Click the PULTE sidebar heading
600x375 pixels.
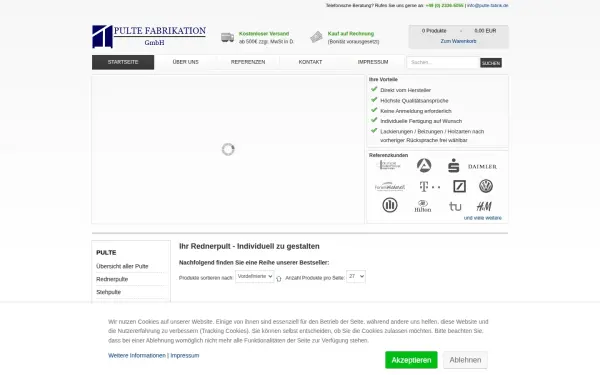pos(106,253)
